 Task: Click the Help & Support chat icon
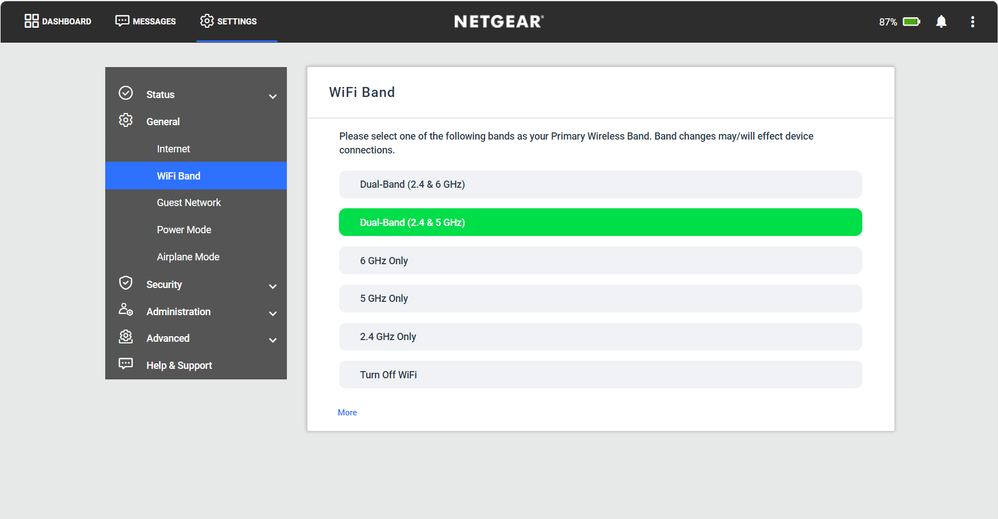click(x=126, y=364)
